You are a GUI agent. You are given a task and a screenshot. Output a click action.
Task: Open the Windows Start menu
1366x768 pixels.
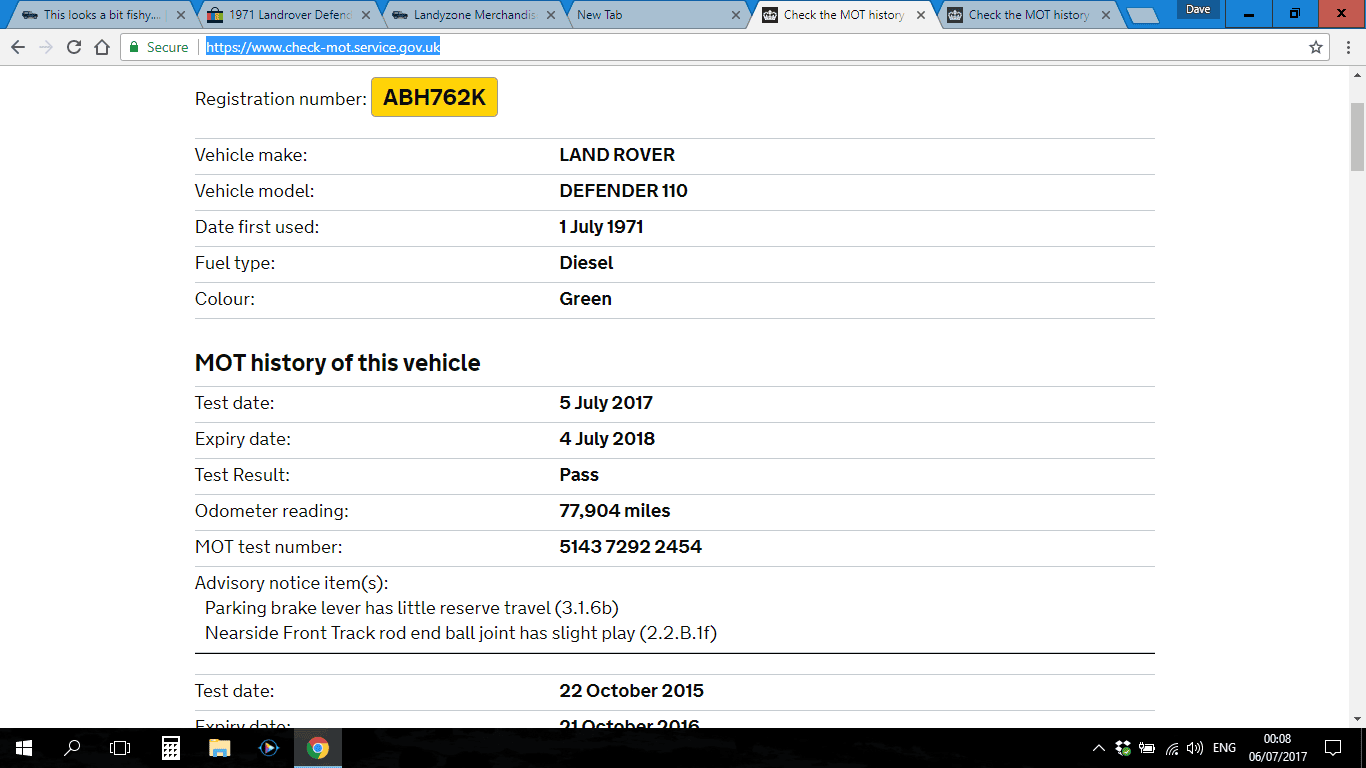24,748
